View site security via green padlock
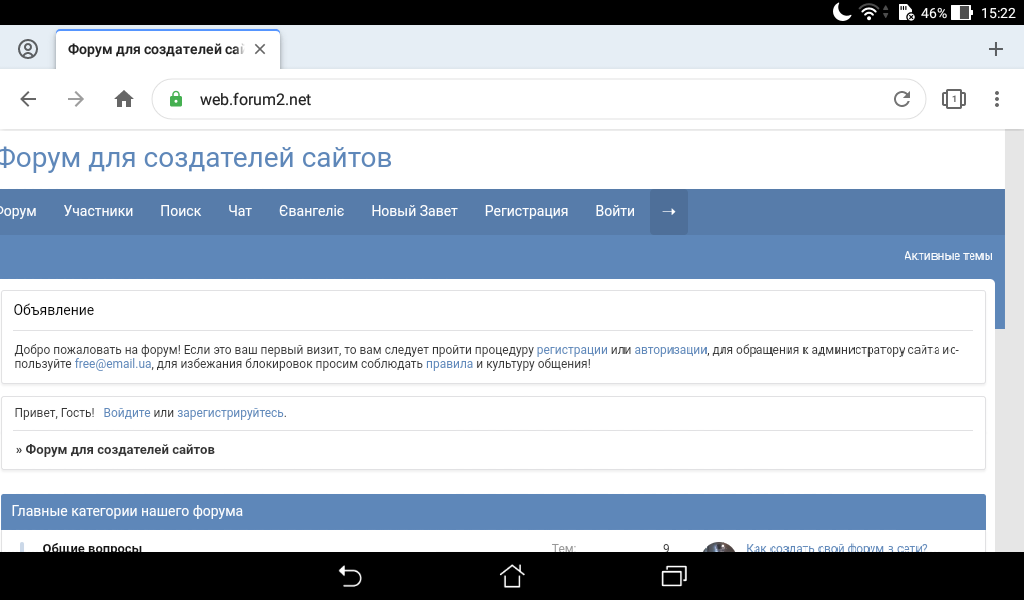The height and width of the screenshot is (600, 1024). click(176, 99)
